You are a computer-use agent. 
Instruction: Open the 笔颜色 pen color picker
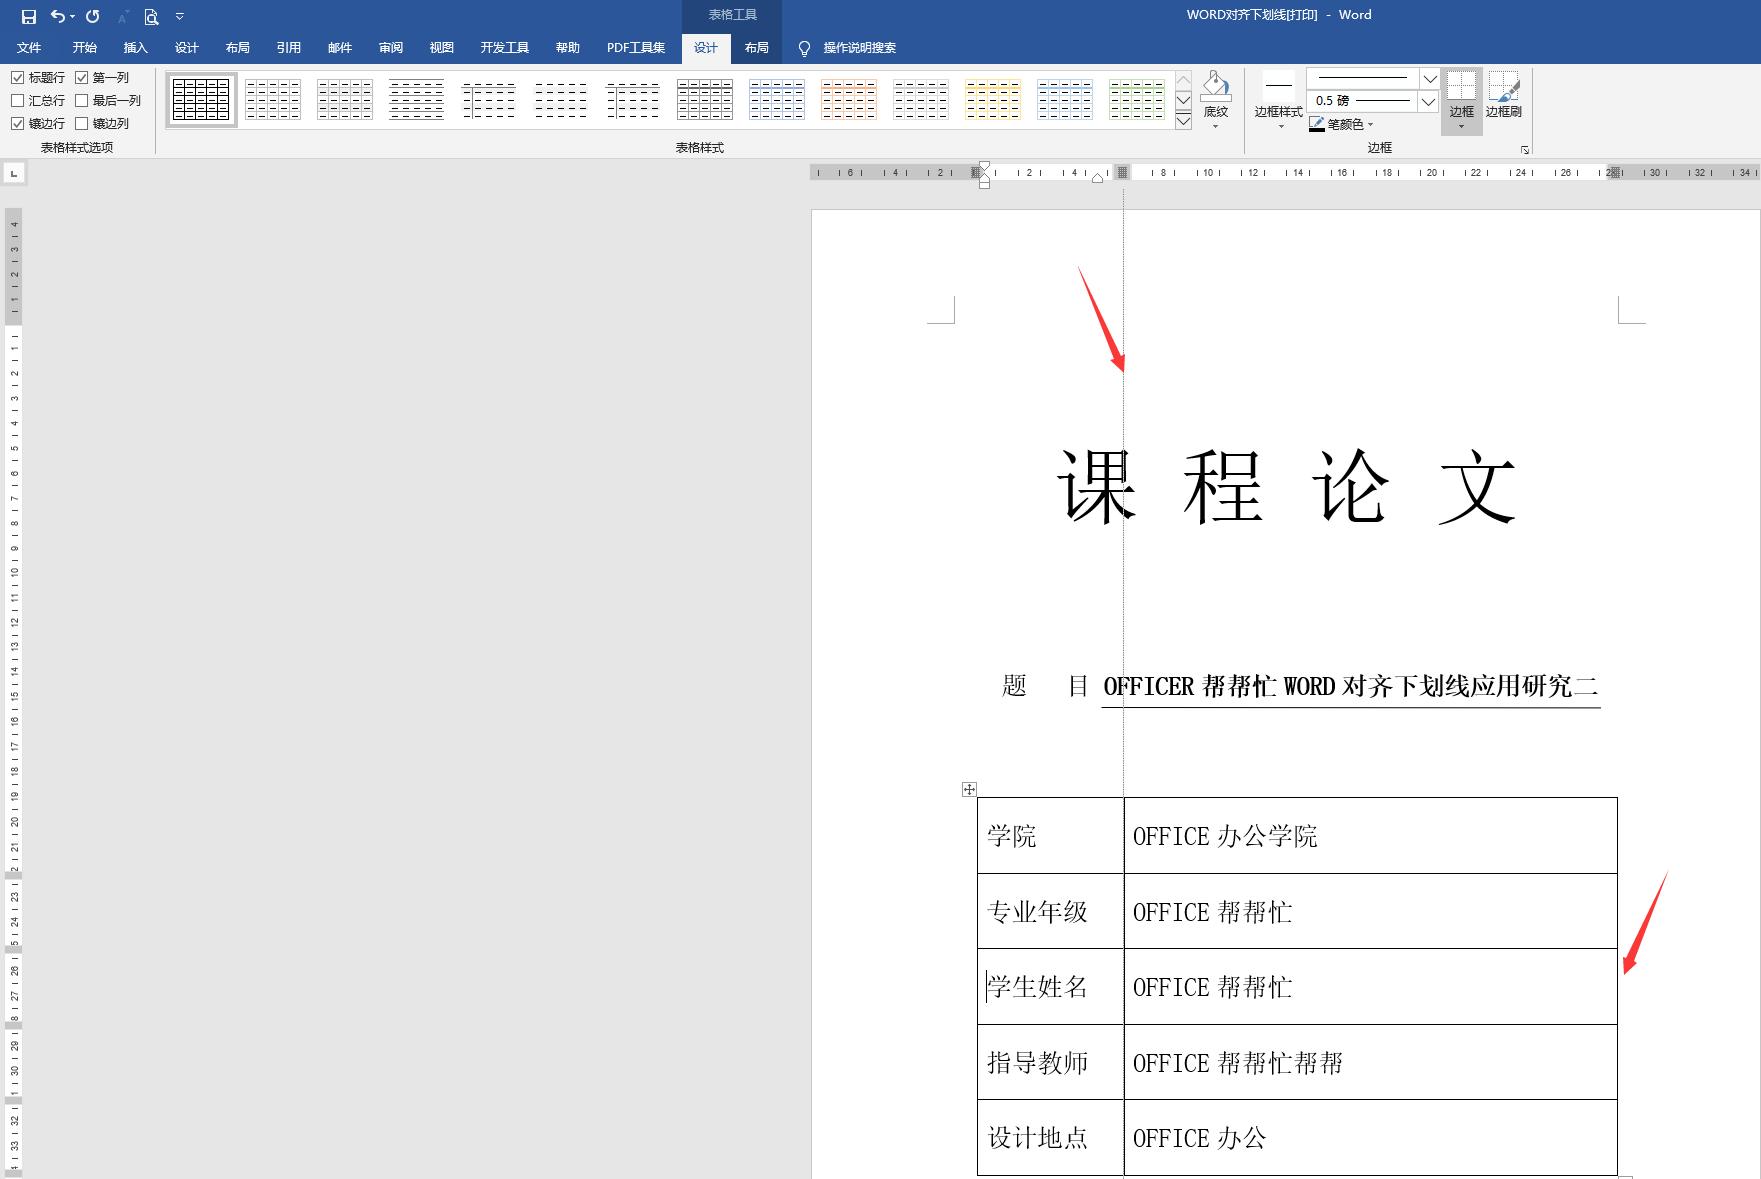point(1341,124)
